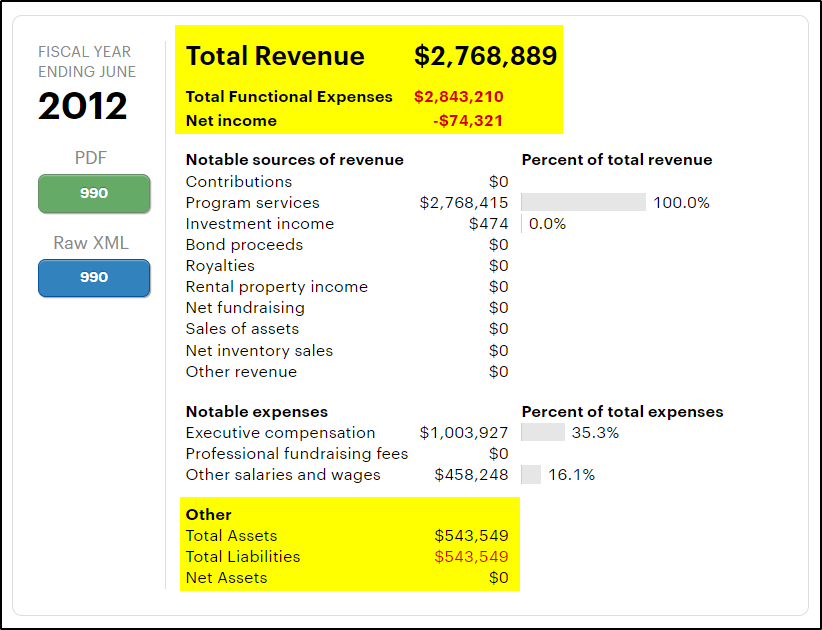This screenshot has height=630, width=822.
Task: Click the "35.3%" percentage value
Action: pos(596,433)
